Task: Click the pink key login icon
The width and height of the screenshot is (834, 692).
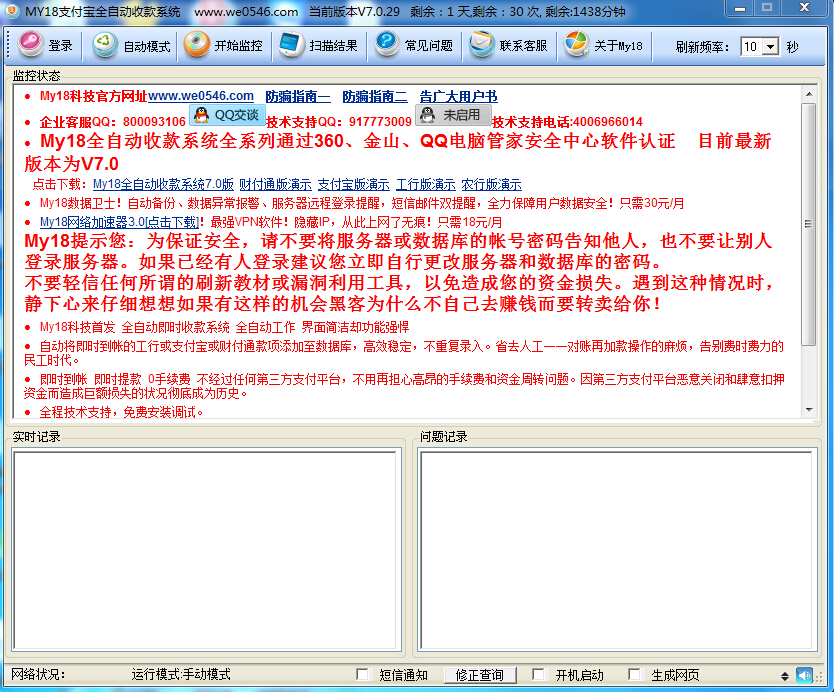Action: pos(31,45)
